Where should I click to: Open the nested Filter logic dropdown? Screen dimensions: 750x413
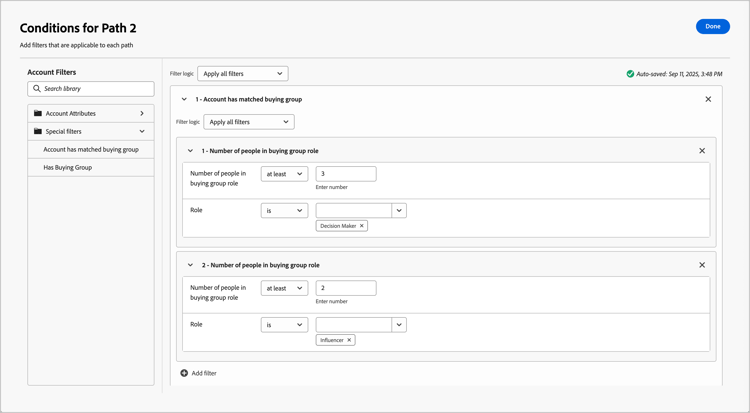(x=249, y=122)
